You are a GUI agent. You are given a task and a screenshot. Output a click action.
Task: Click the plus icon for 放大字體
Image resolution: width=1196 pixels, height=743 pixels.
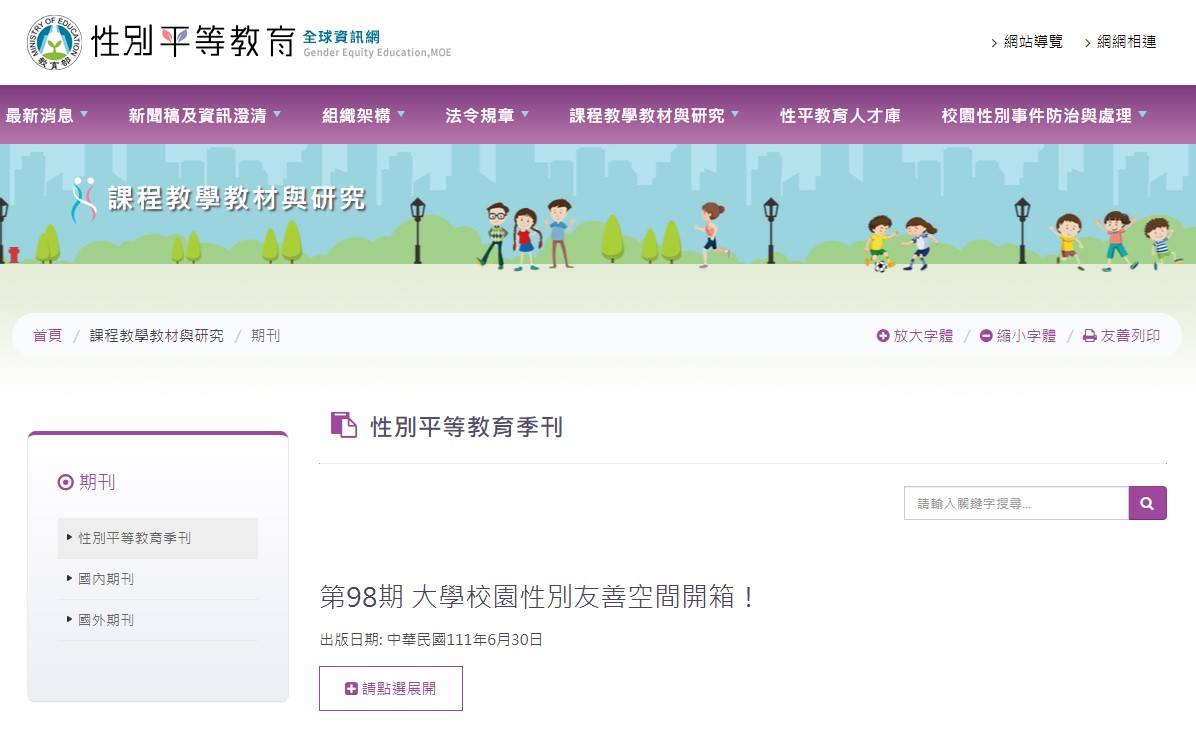(x=883, y=336)
